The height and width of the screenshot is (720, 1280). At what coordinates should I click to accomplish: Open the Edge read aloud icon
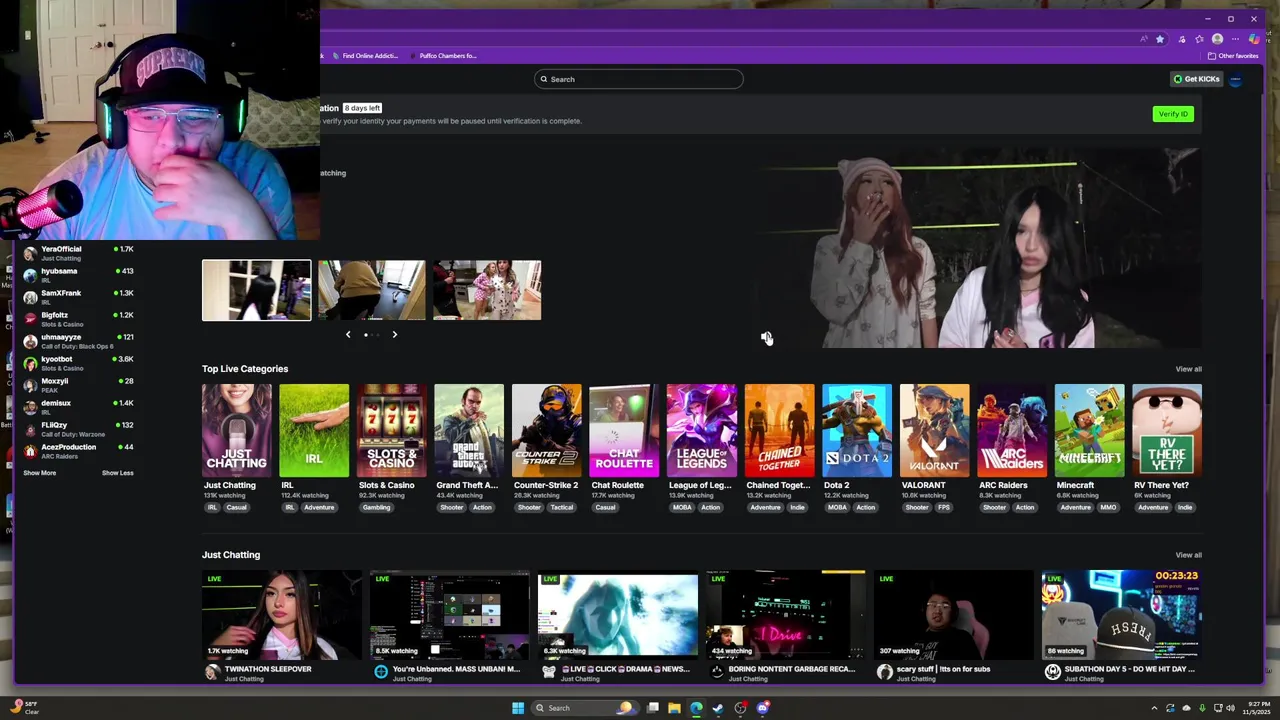1144,39
